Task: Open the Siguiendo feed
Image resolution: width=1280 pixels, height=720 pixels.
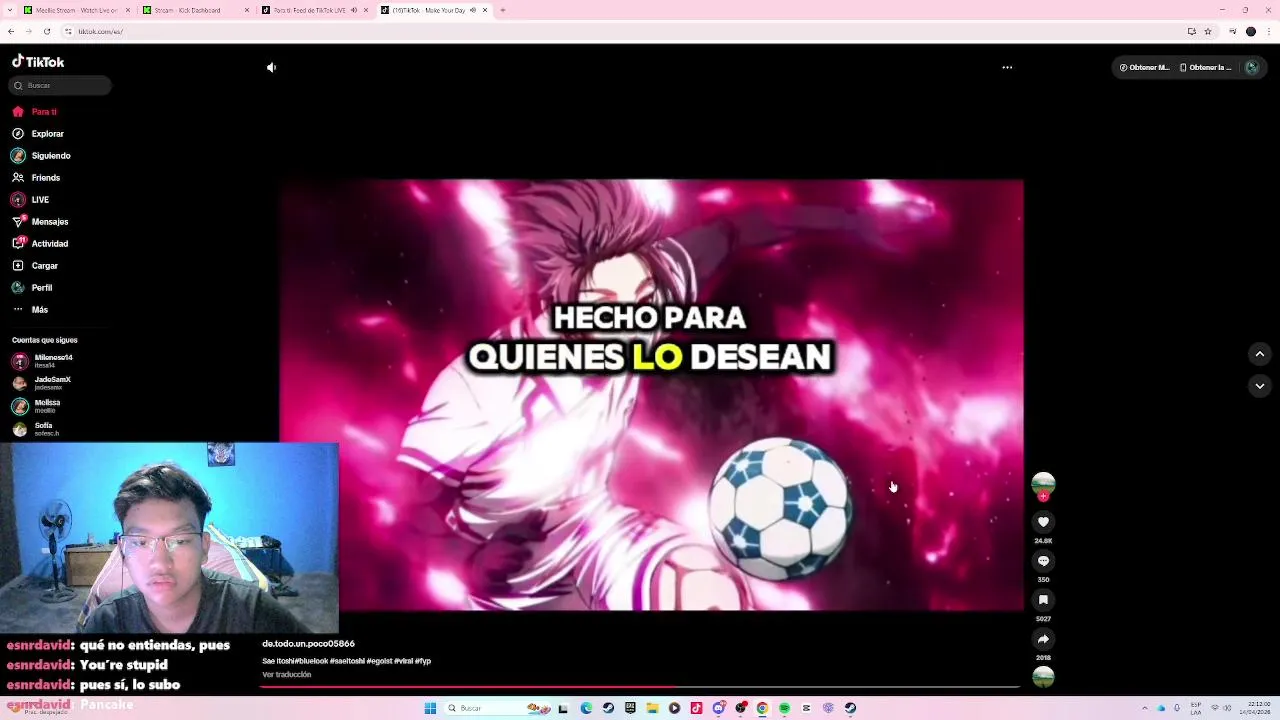Action: coord(41,156)
